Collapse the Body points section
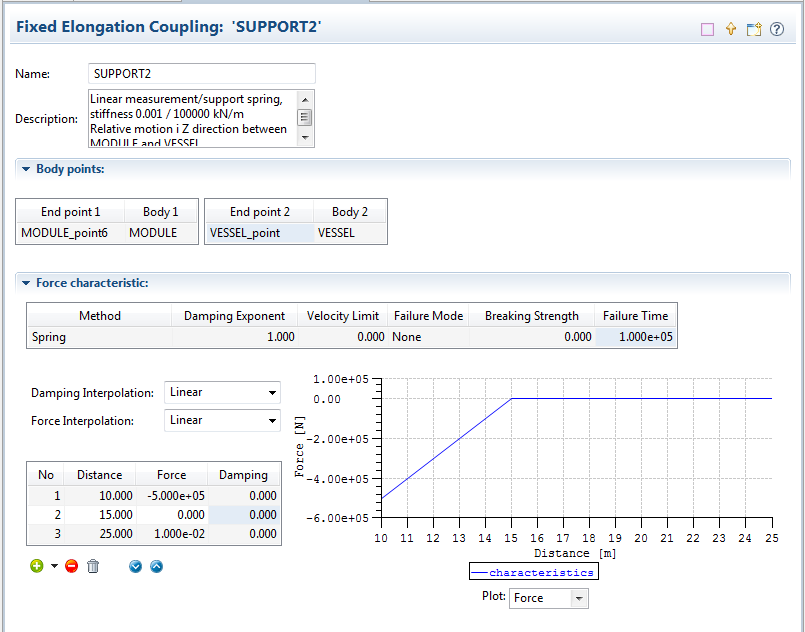 click(x=26, y=169)
